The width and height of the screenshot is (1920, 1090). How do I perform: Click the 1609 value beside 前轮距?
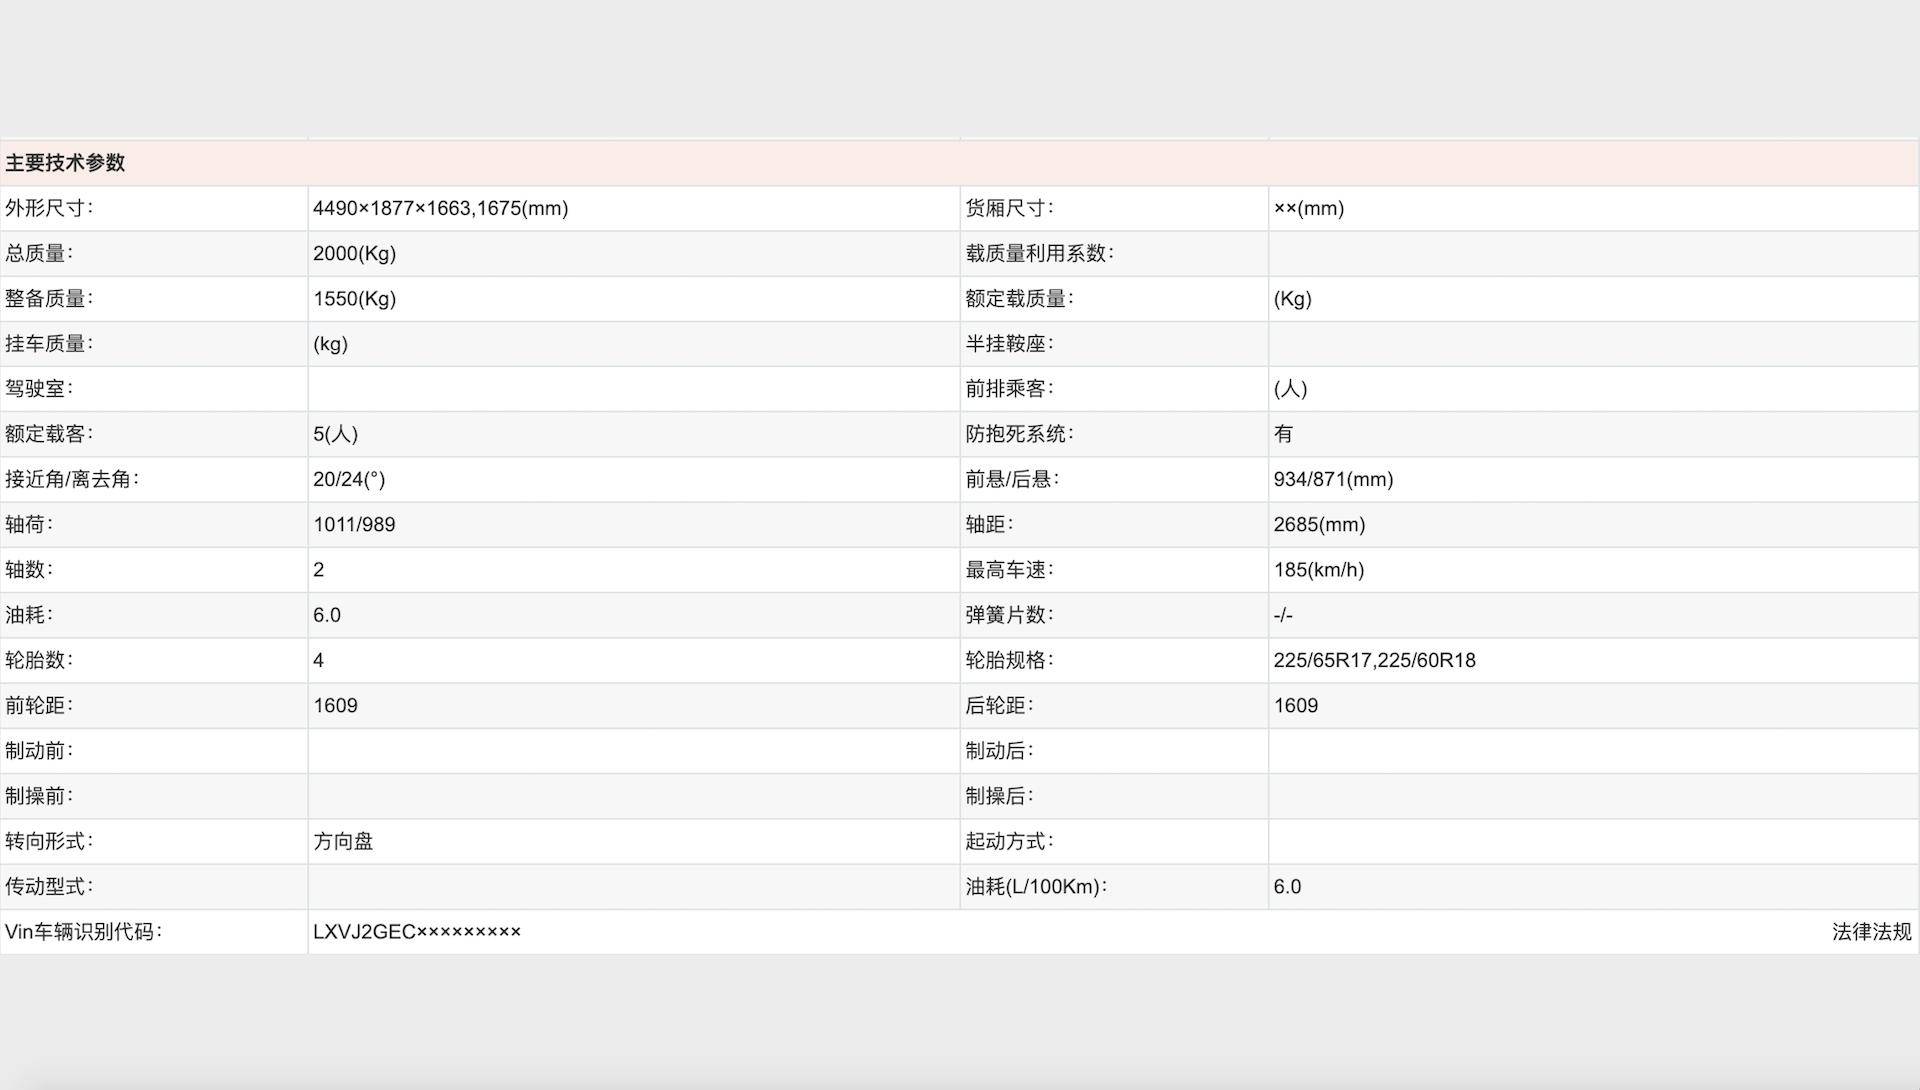[335, 705]
